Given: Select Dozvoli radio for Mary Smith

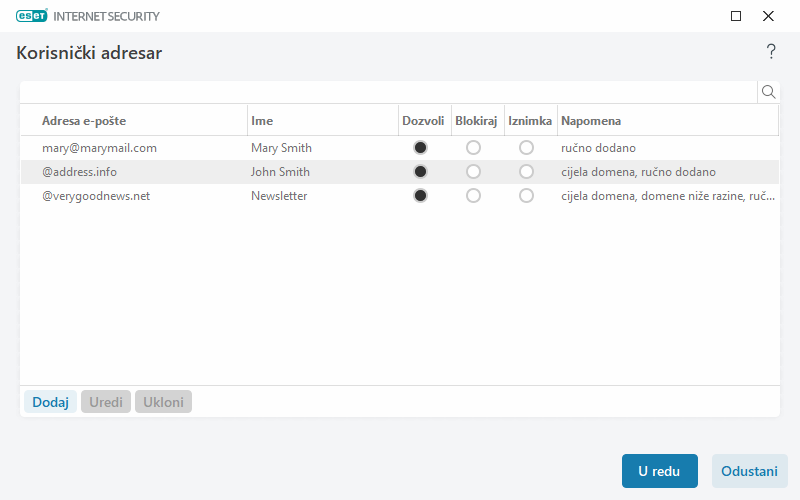Looking at the screenshot, I should point(420,148).
